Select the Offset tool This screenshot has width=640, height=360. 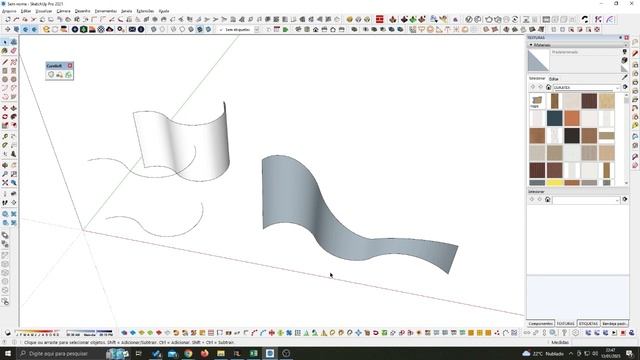coord(13,125)
